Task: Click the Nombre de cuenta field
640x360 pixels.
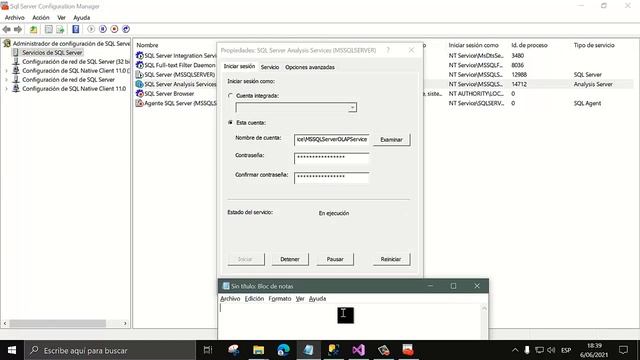Action: point(331,140)
